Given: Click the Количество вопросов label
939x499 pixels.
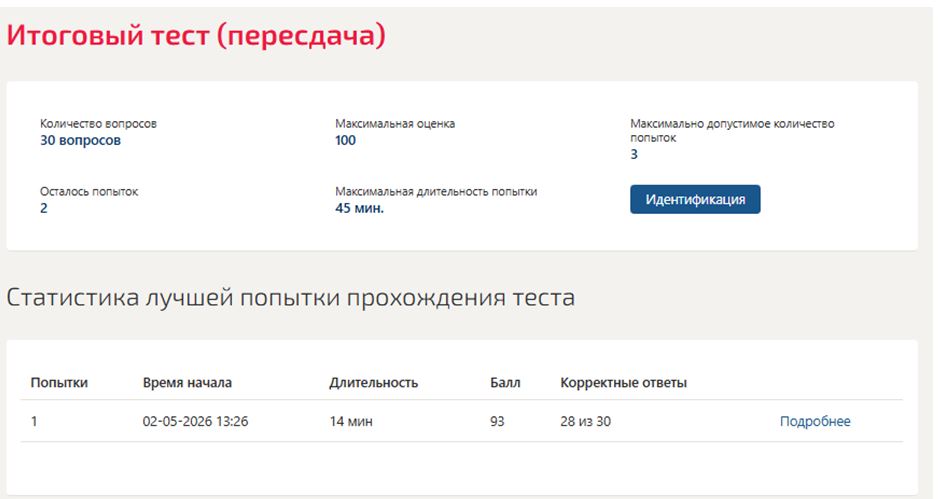Looking at the screenshot, I should click(98, 124).
